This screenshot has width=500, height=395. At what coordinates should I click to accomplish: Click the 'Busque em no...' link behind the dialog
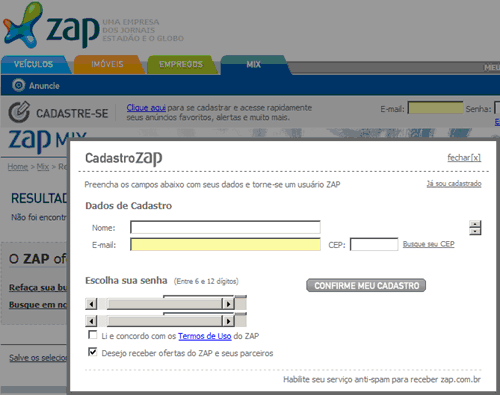[x=38, y=305]
